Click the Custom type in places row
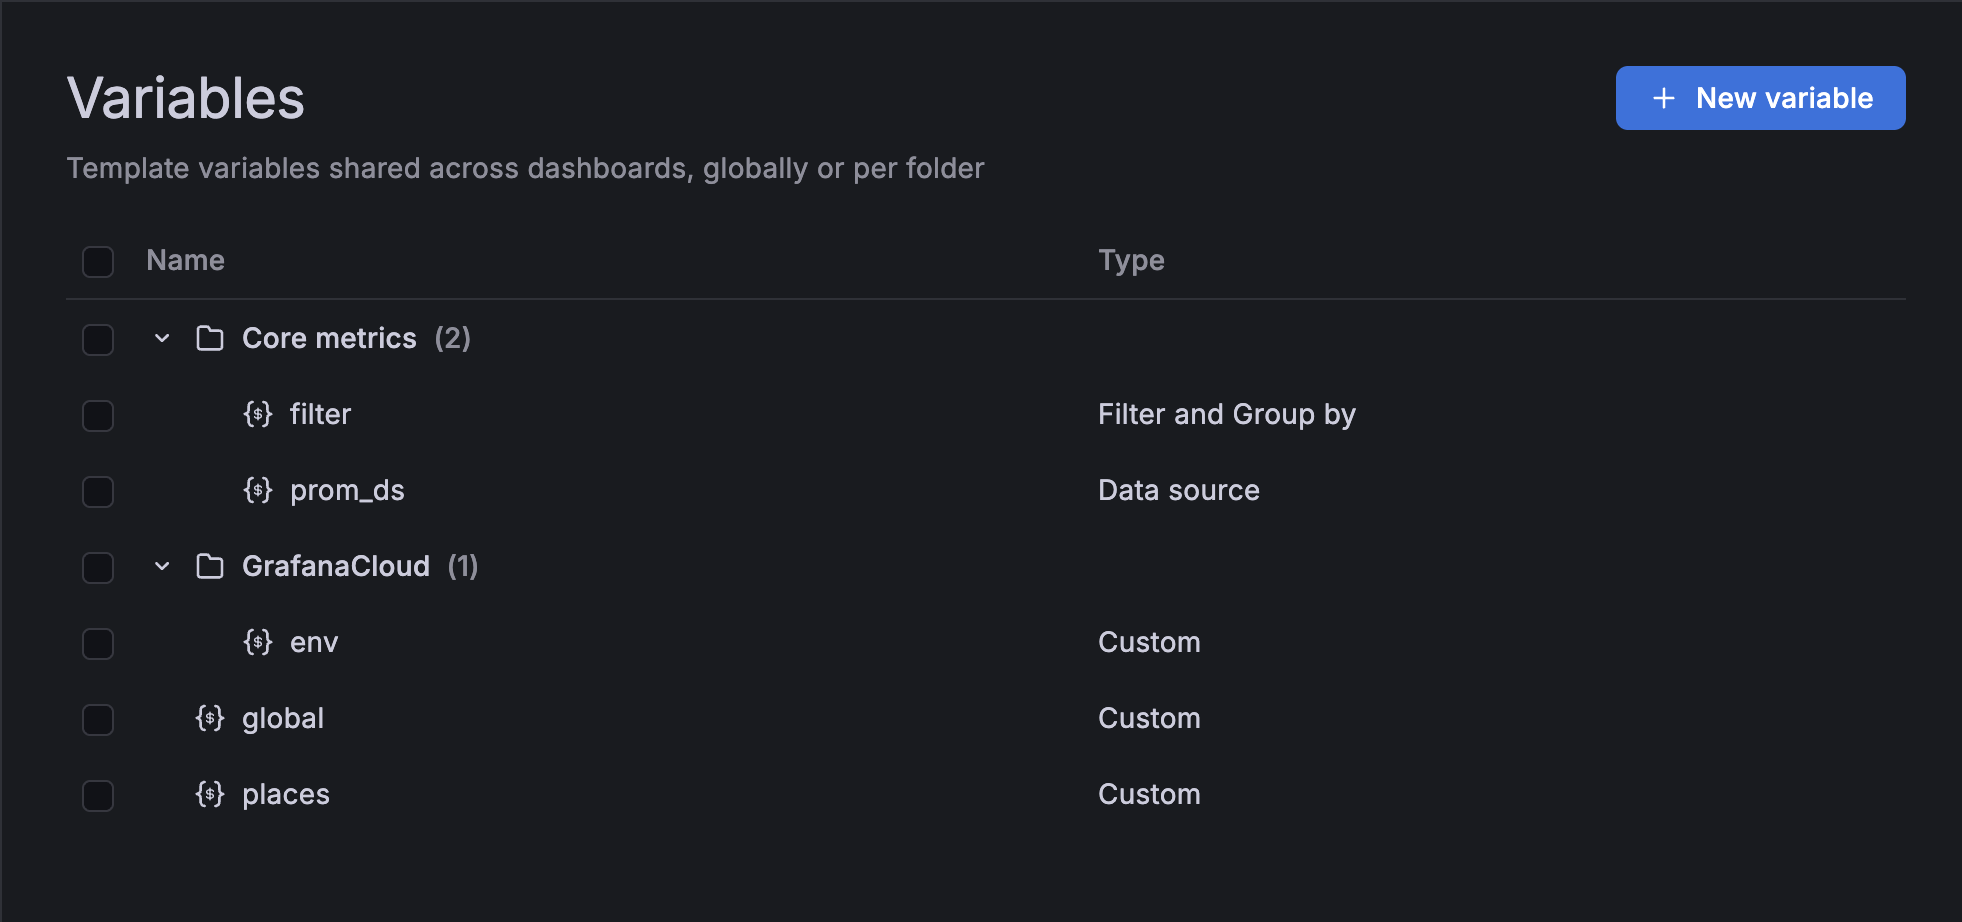The height and width of the screenshot is (922, 1962). (x=1149, y=794)
